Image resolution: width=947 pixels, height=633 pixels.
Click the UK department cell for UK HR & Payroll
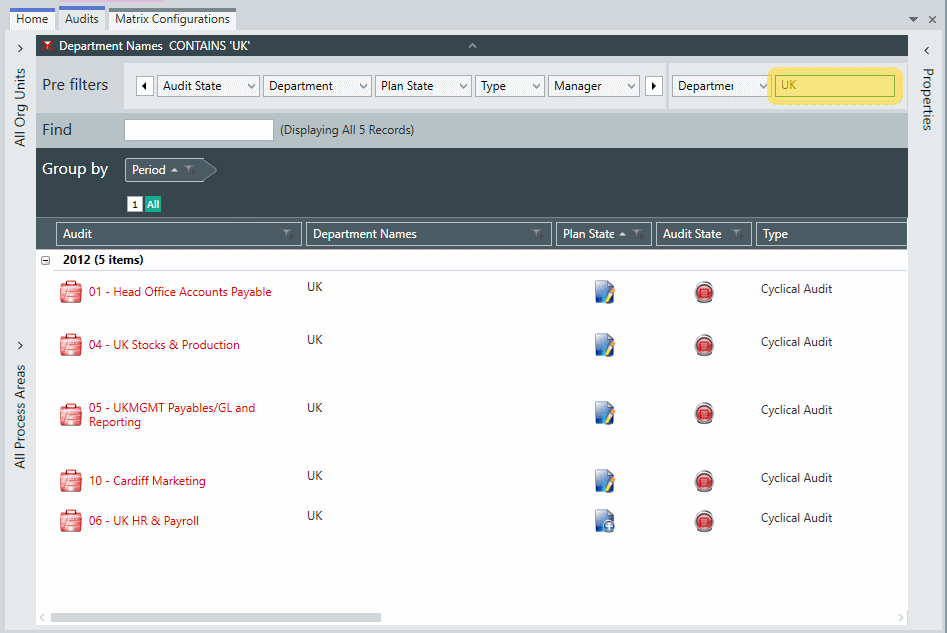click(315, 516)
